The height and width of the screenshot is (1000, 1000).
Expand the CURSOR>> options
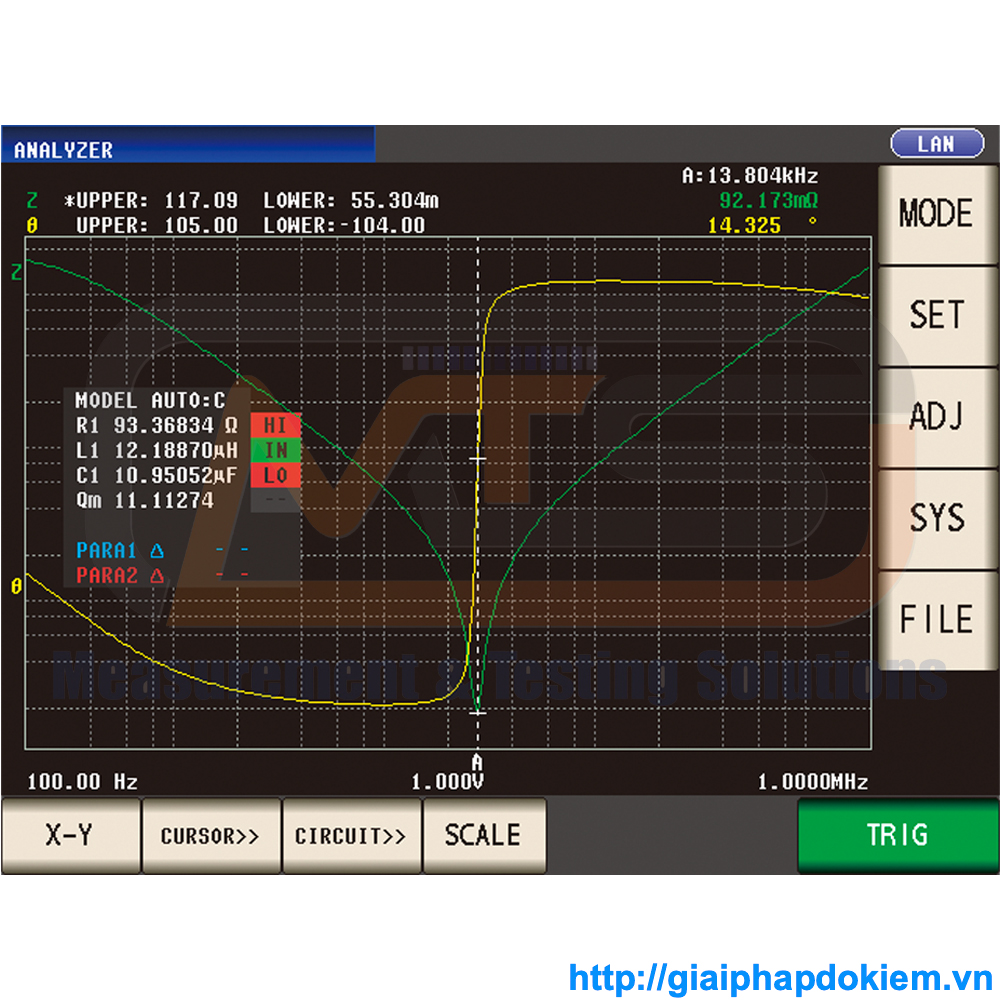(211, 836)
